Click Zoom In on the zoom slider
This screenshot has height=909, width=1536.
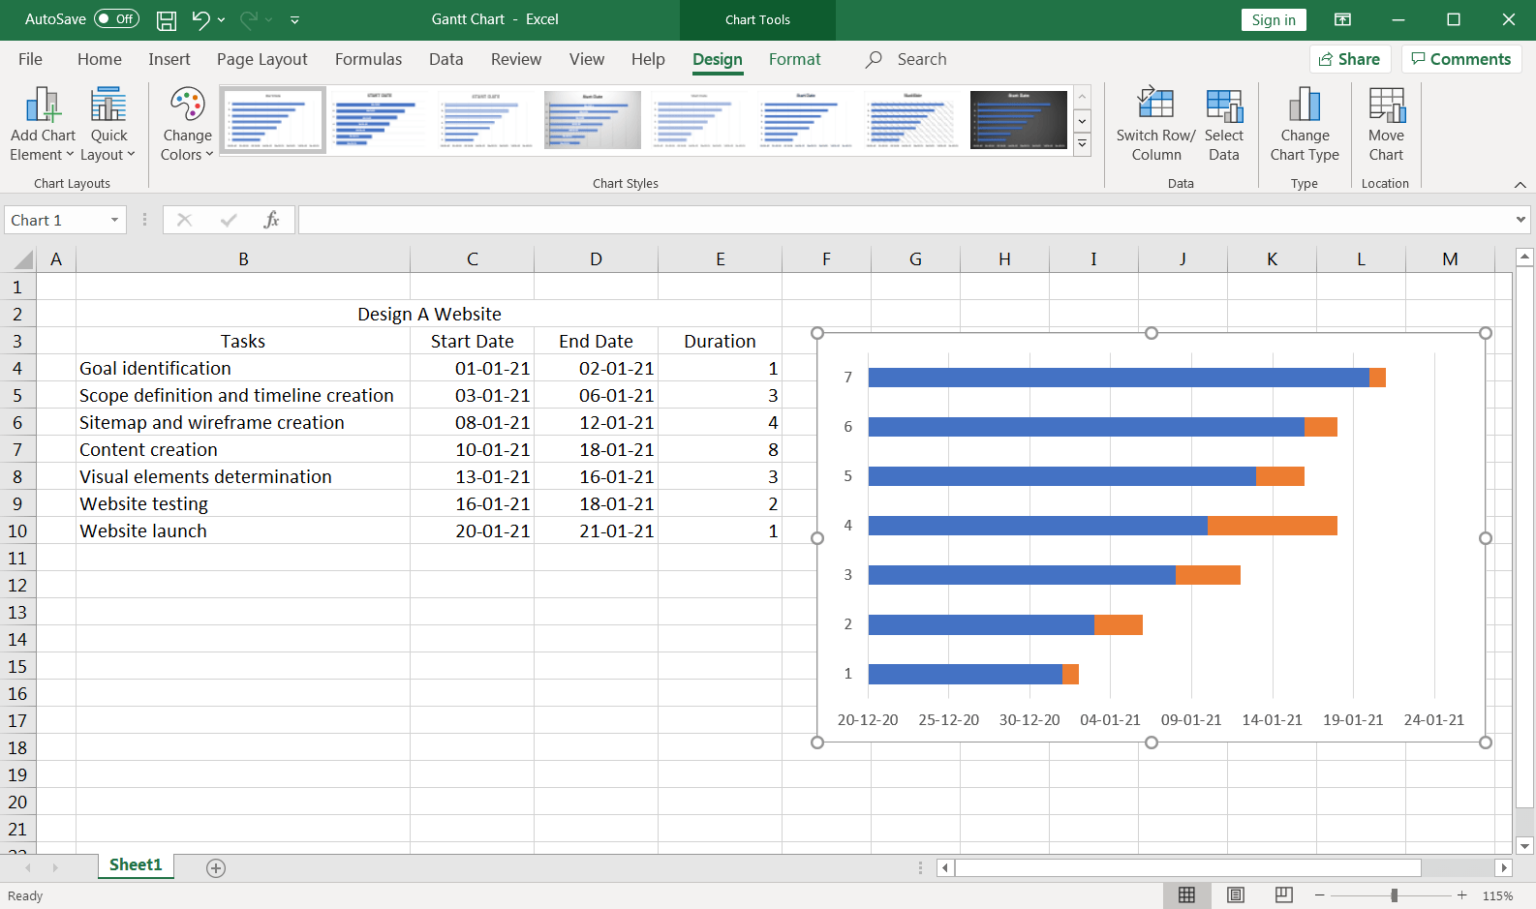[1460, 895]
